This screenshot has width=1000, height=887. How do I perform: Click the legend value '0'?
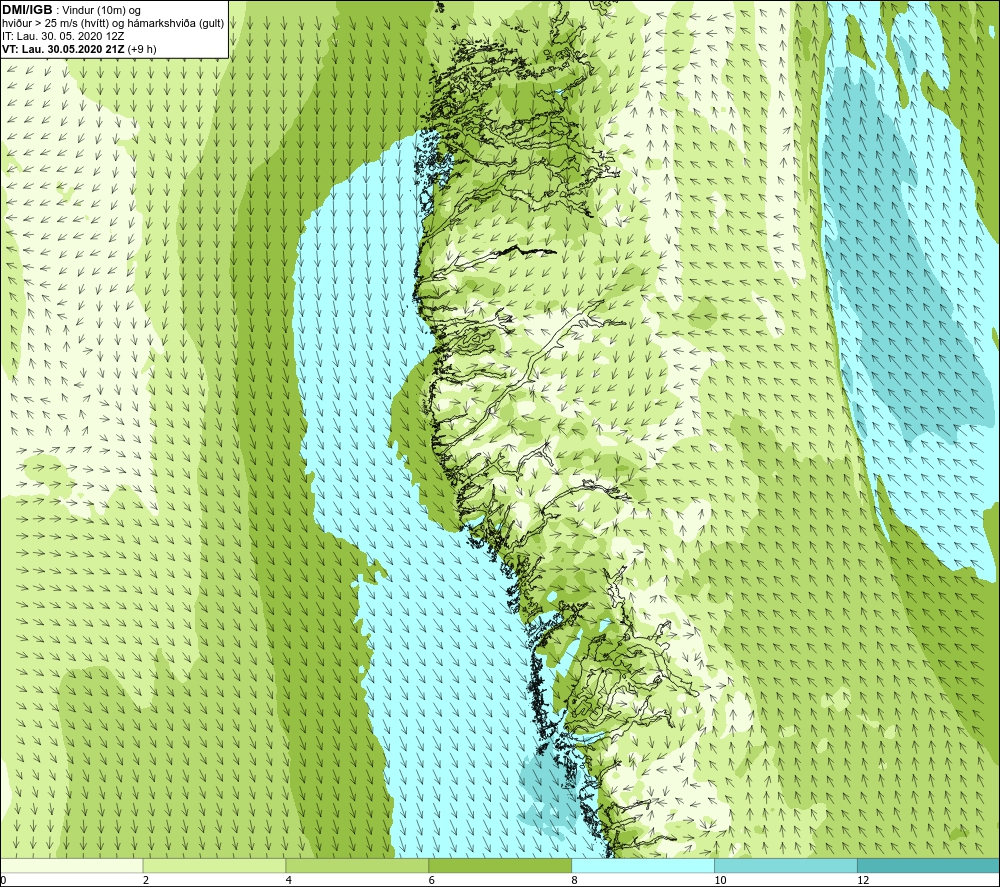coord(3,880)
